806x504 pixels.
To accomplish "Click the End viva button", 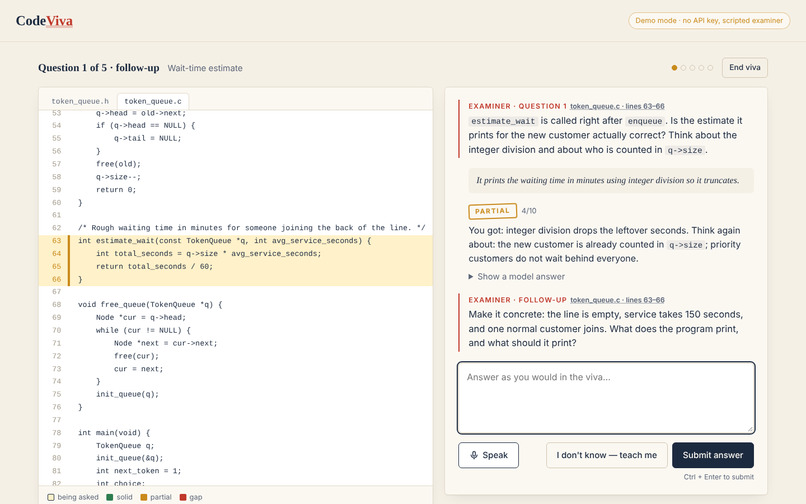I will tap(744, 67).
